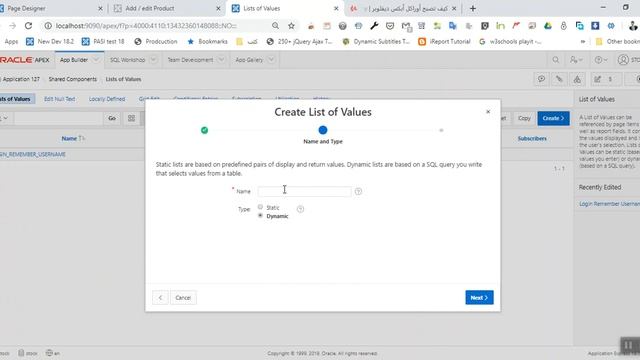Open the Edit Null Text tab
This screenshot has height=360, width=640.
point(60,99)
